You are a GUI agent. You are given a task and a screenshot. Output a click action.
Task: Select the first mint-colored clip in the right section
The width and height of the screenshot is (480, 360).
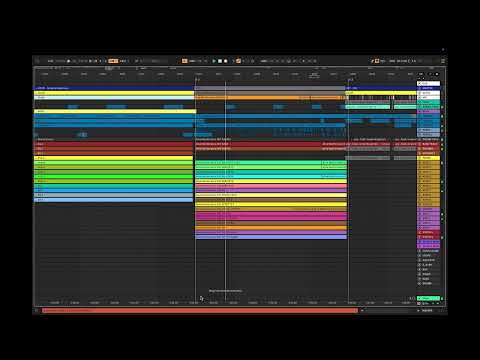(x=368, y=107)
